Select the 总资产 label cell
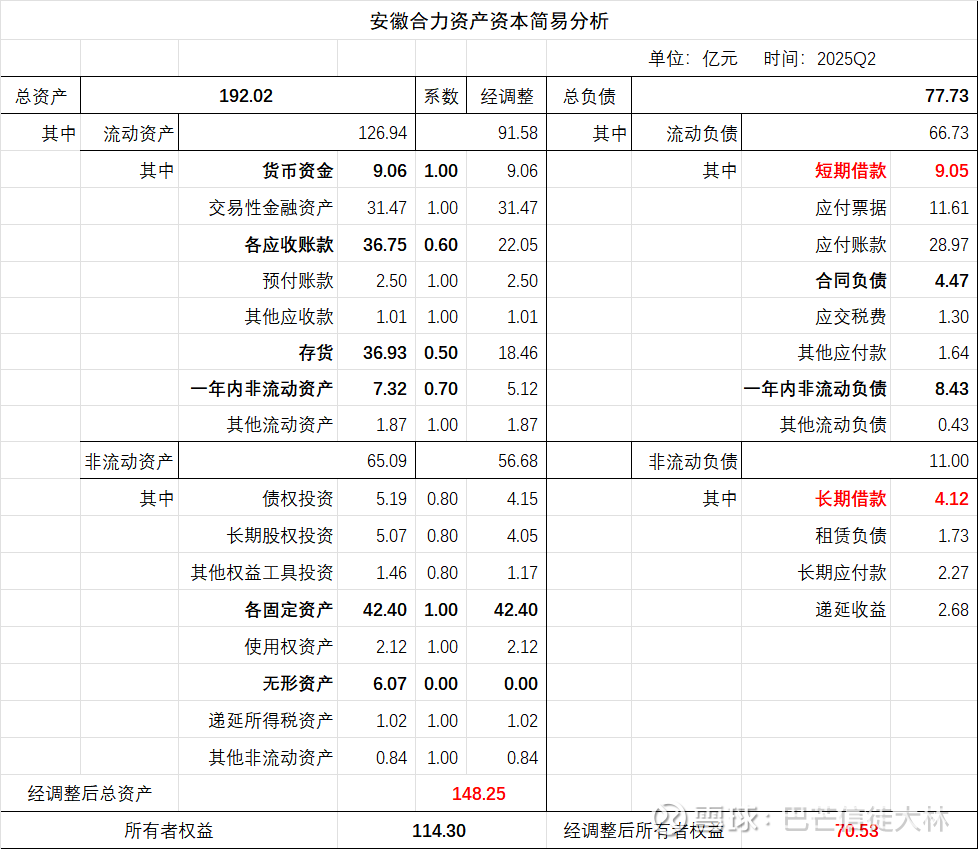 click(41, 96)
